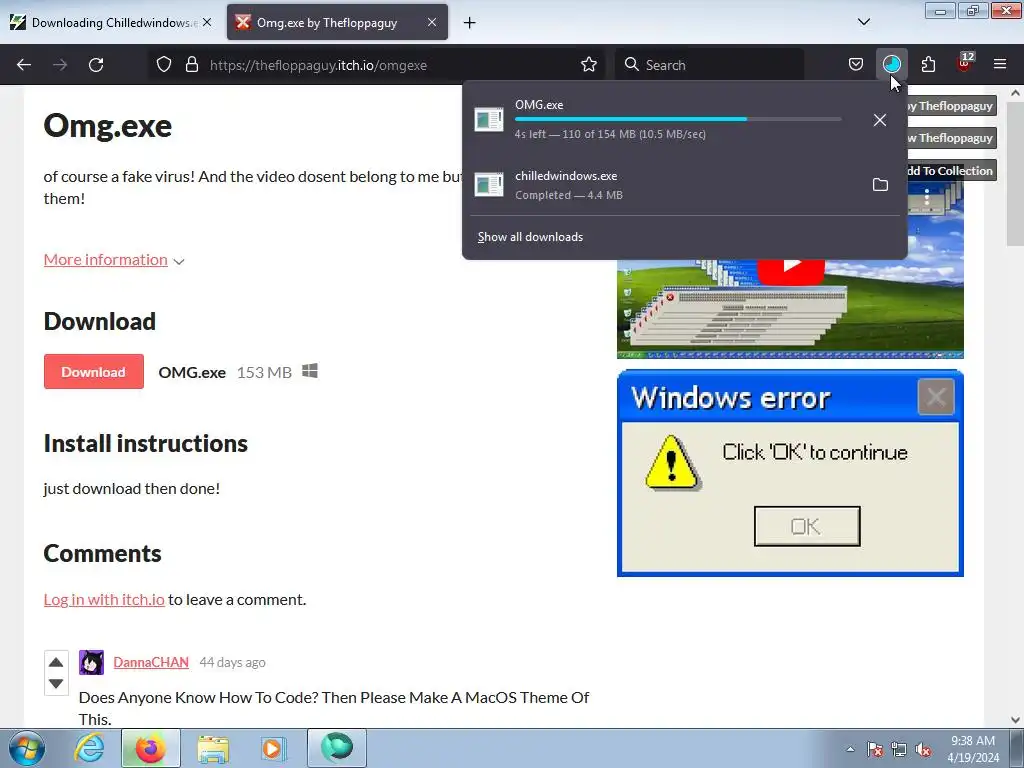Upvote DannaCHAN's comment

(56, 662)
